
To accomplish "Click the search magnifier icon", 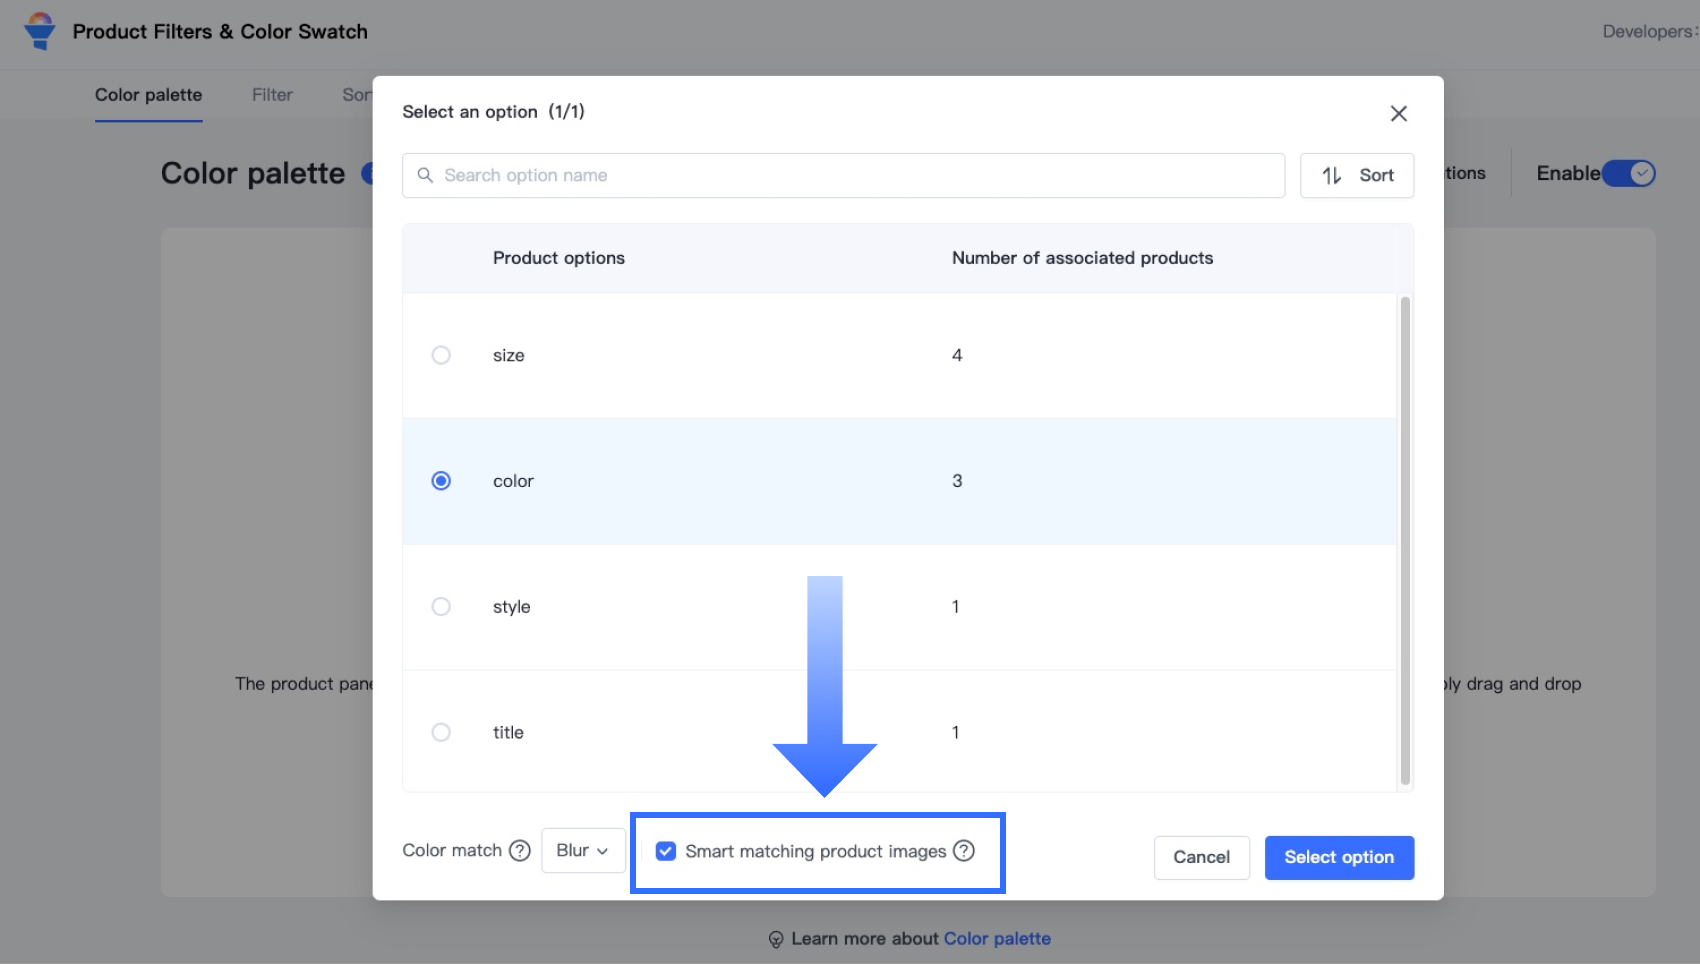I will (x=425, y=175).
